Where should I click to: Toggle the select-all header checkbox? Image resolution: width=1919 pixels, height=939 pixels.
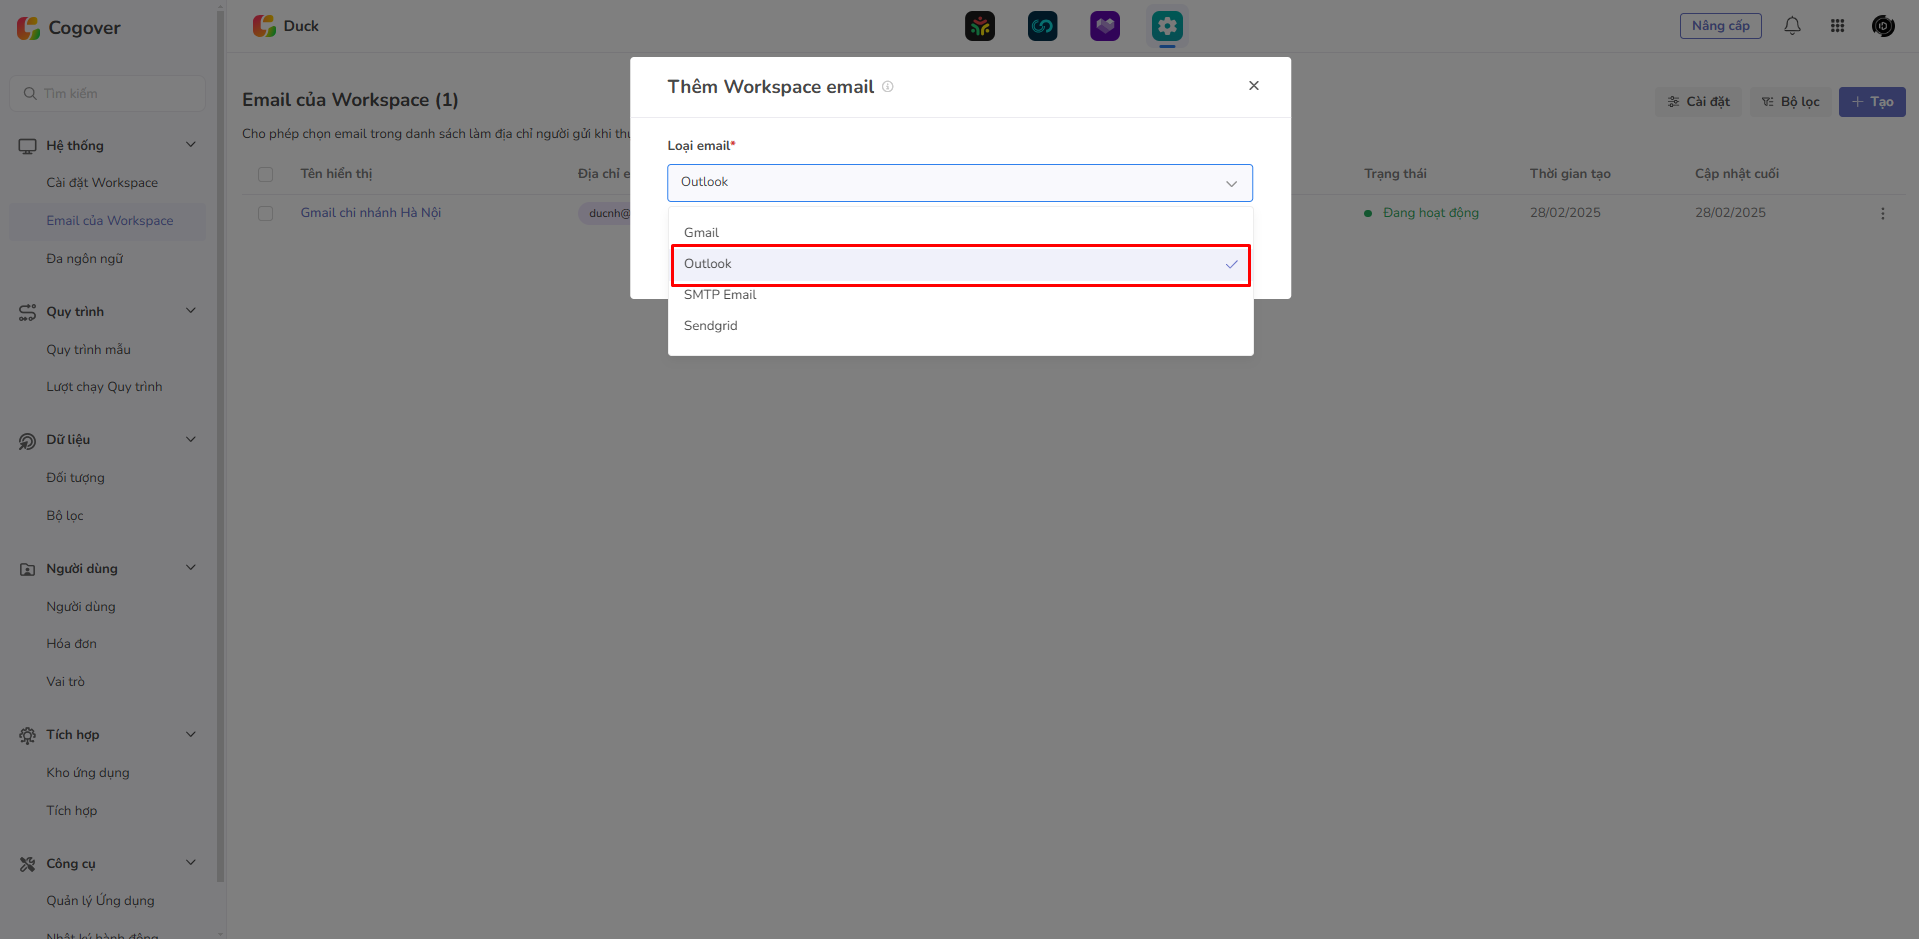click(x=265, y=174)
